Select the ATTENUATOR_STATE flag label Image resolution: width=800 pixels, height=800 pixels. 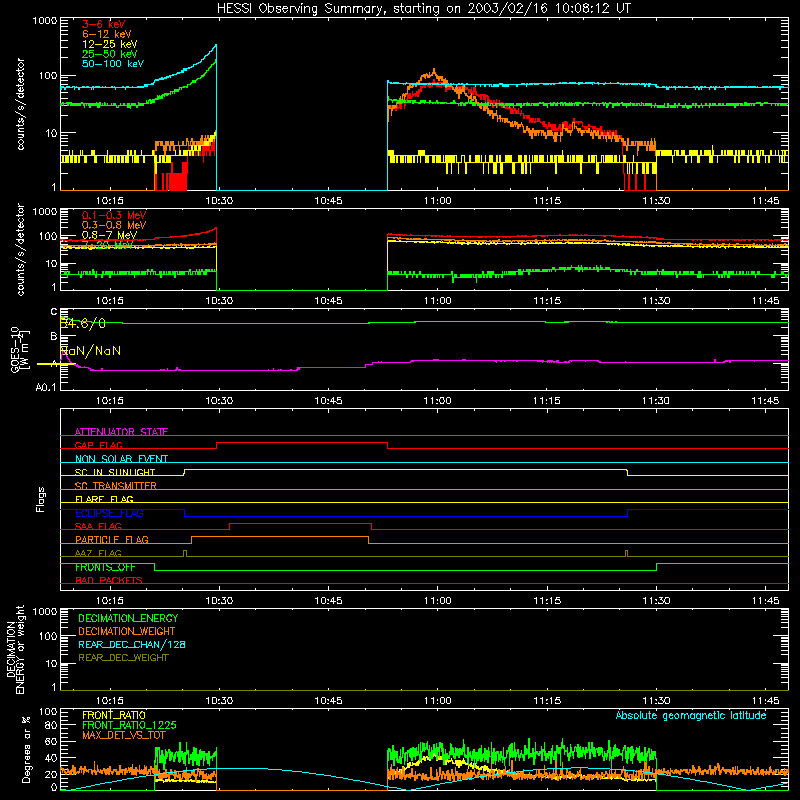121,432
